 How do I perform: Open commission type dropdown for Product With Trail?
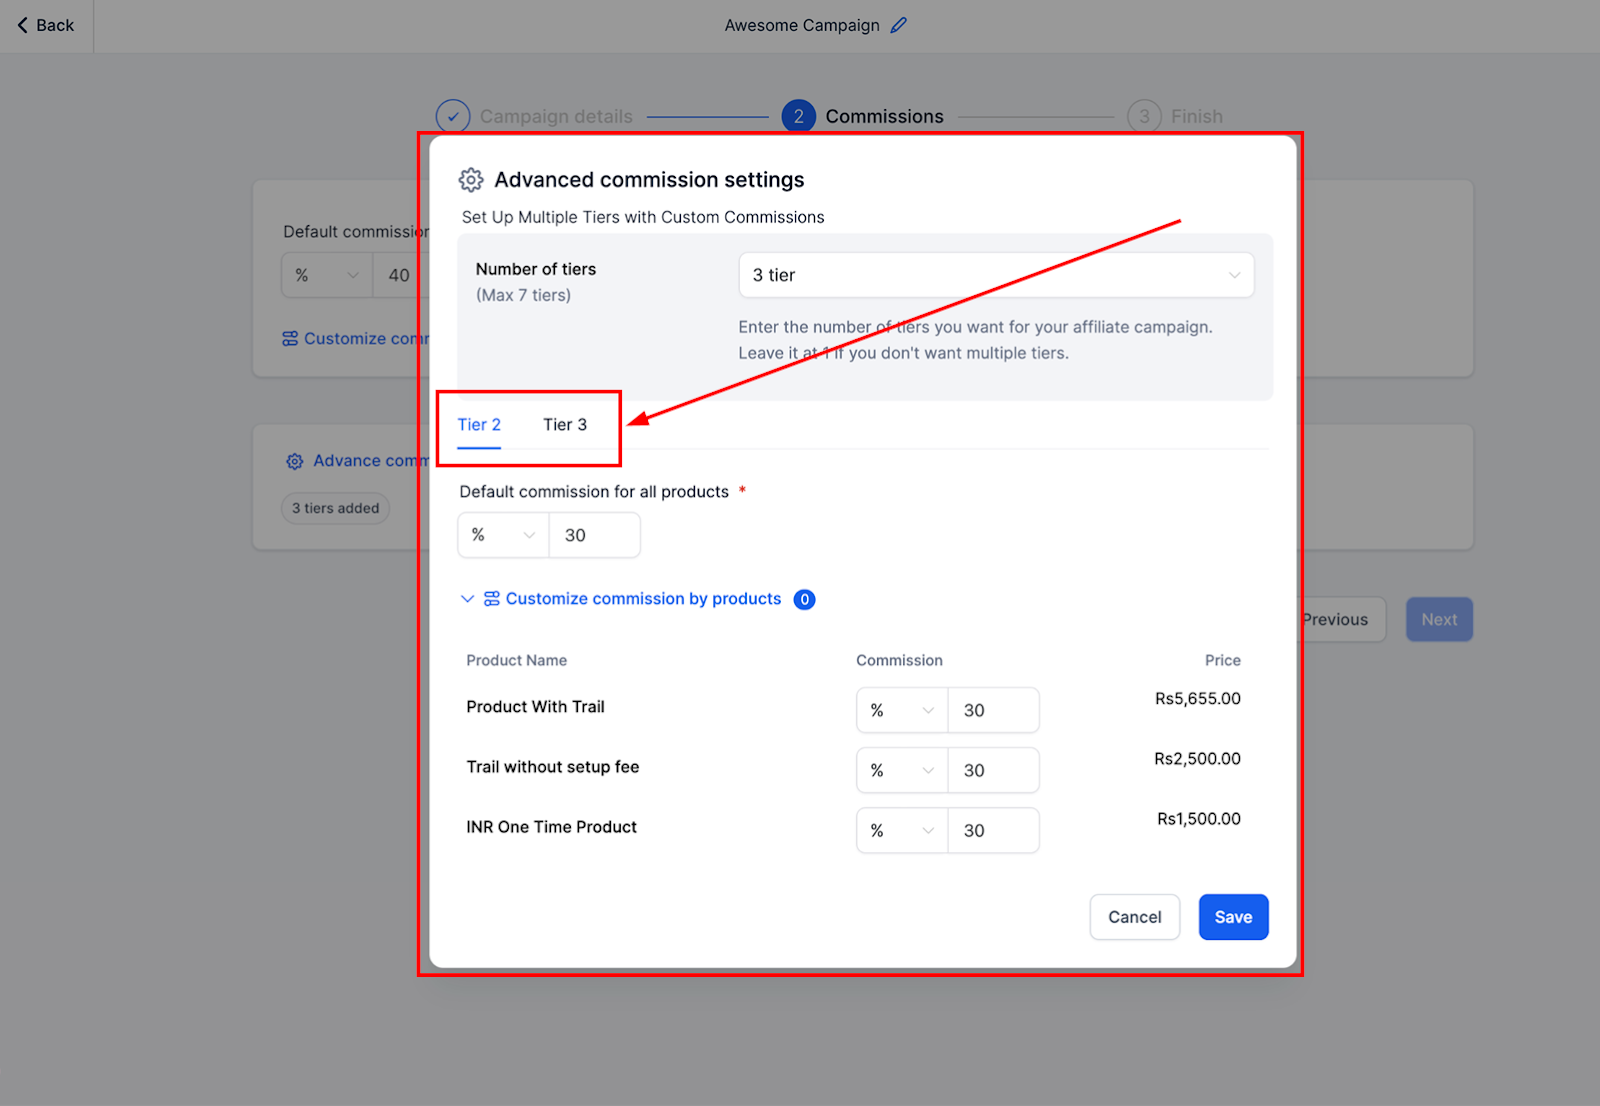tap(902, 710)
